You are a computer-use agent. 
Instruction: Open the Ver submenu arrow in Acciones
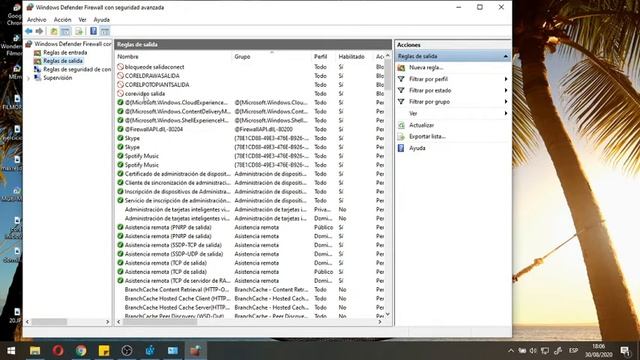click(506, 113)
